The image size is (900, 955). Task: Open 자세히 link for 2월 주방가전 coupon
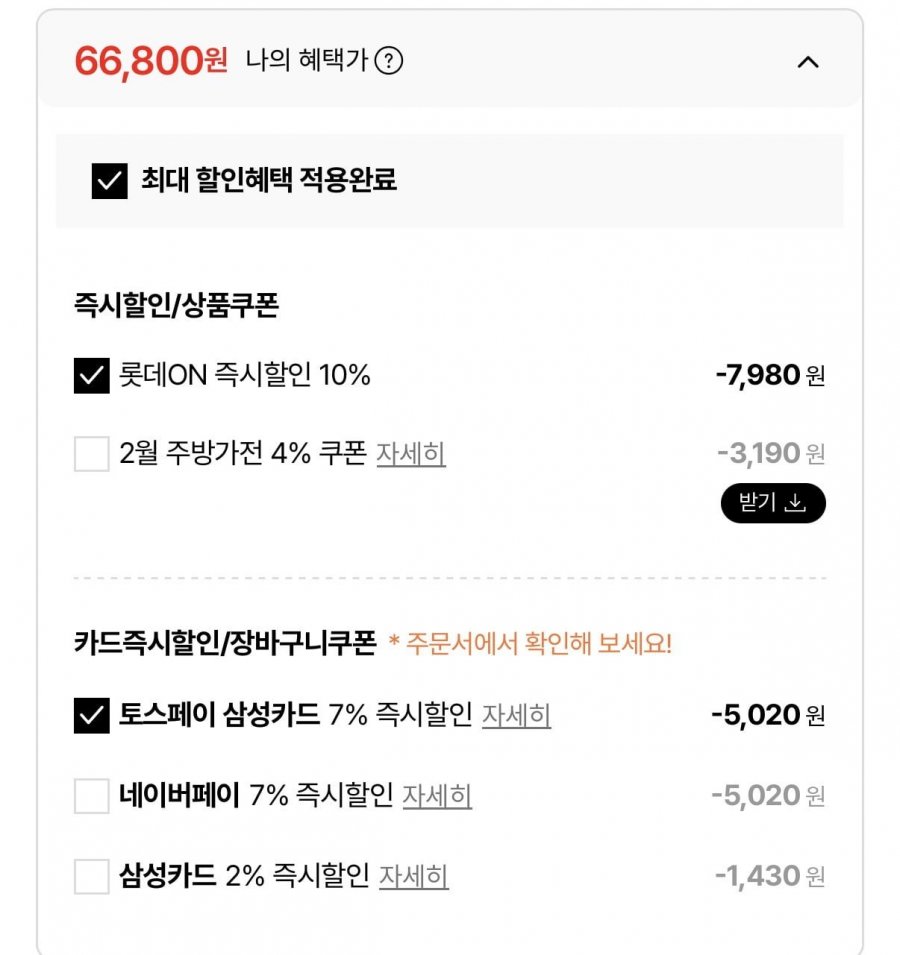pyautogui.click(x=410, y=454)
